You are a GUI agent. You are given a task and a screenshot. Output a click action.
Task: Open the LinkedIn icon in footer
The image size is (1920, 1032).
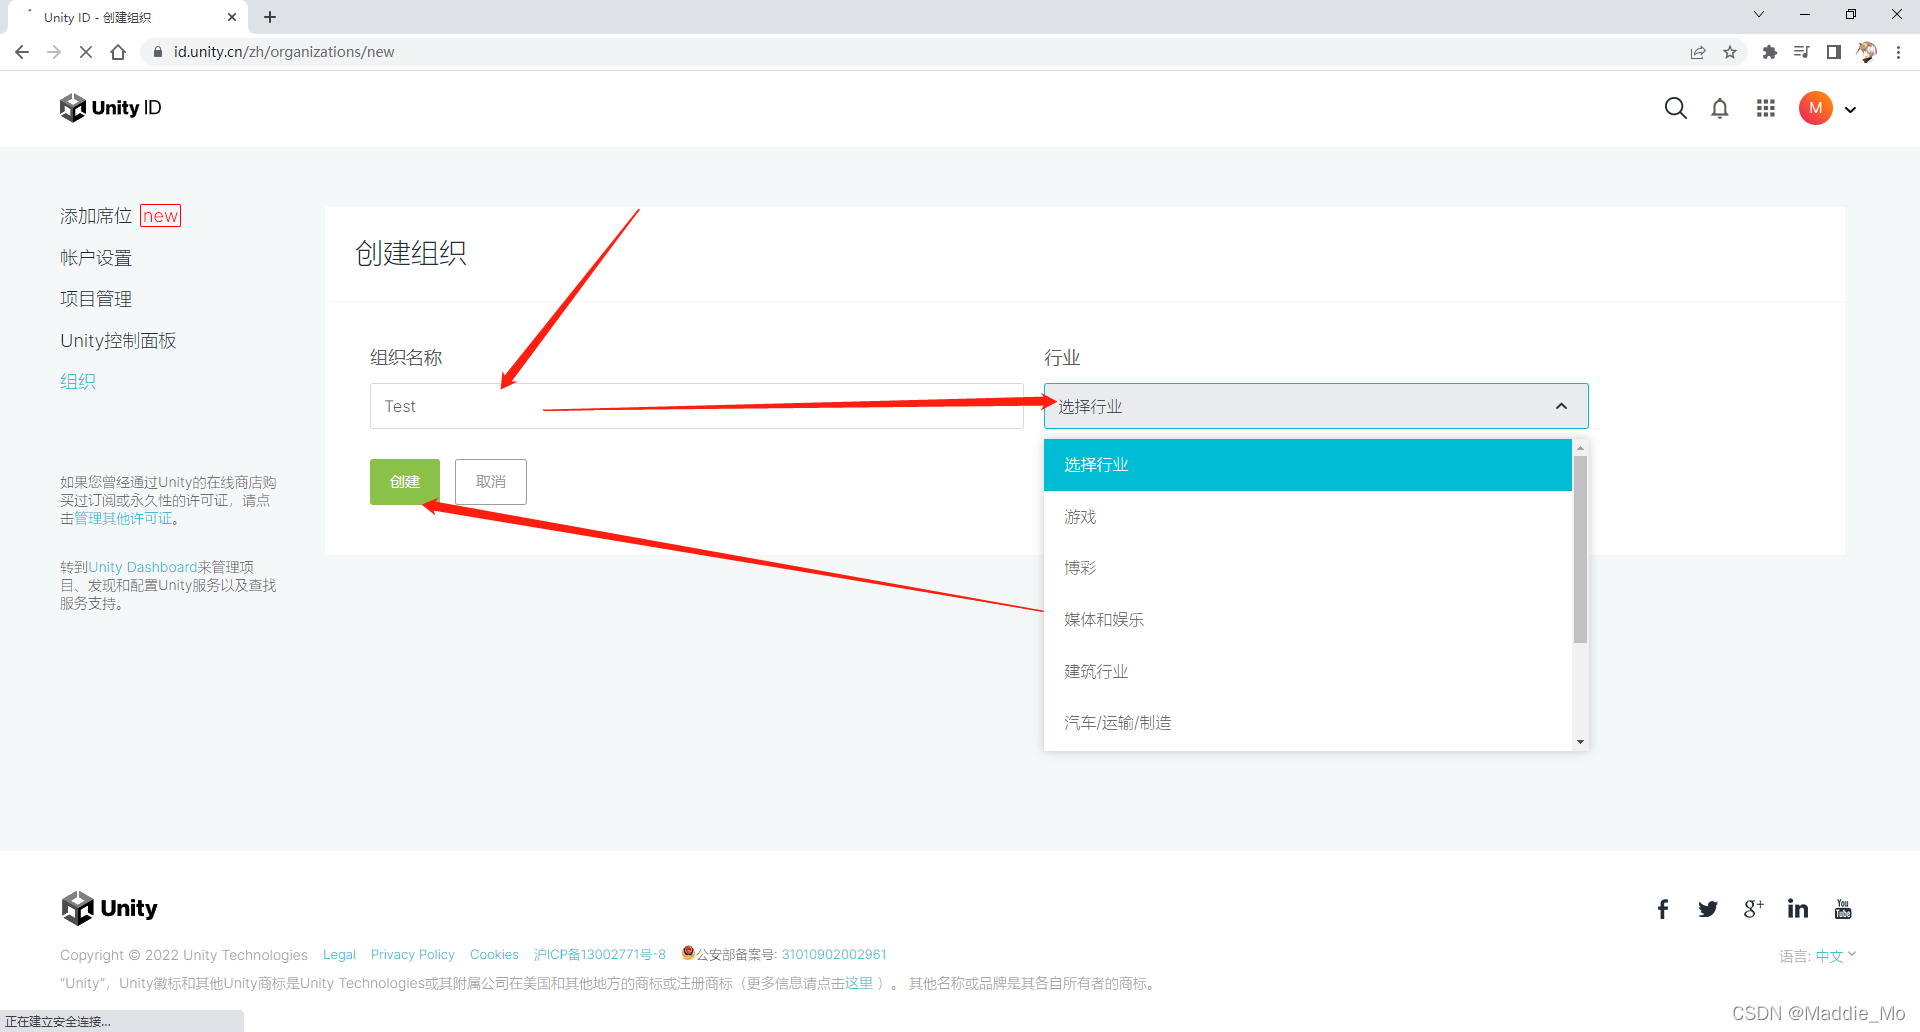pos(1798,909)
